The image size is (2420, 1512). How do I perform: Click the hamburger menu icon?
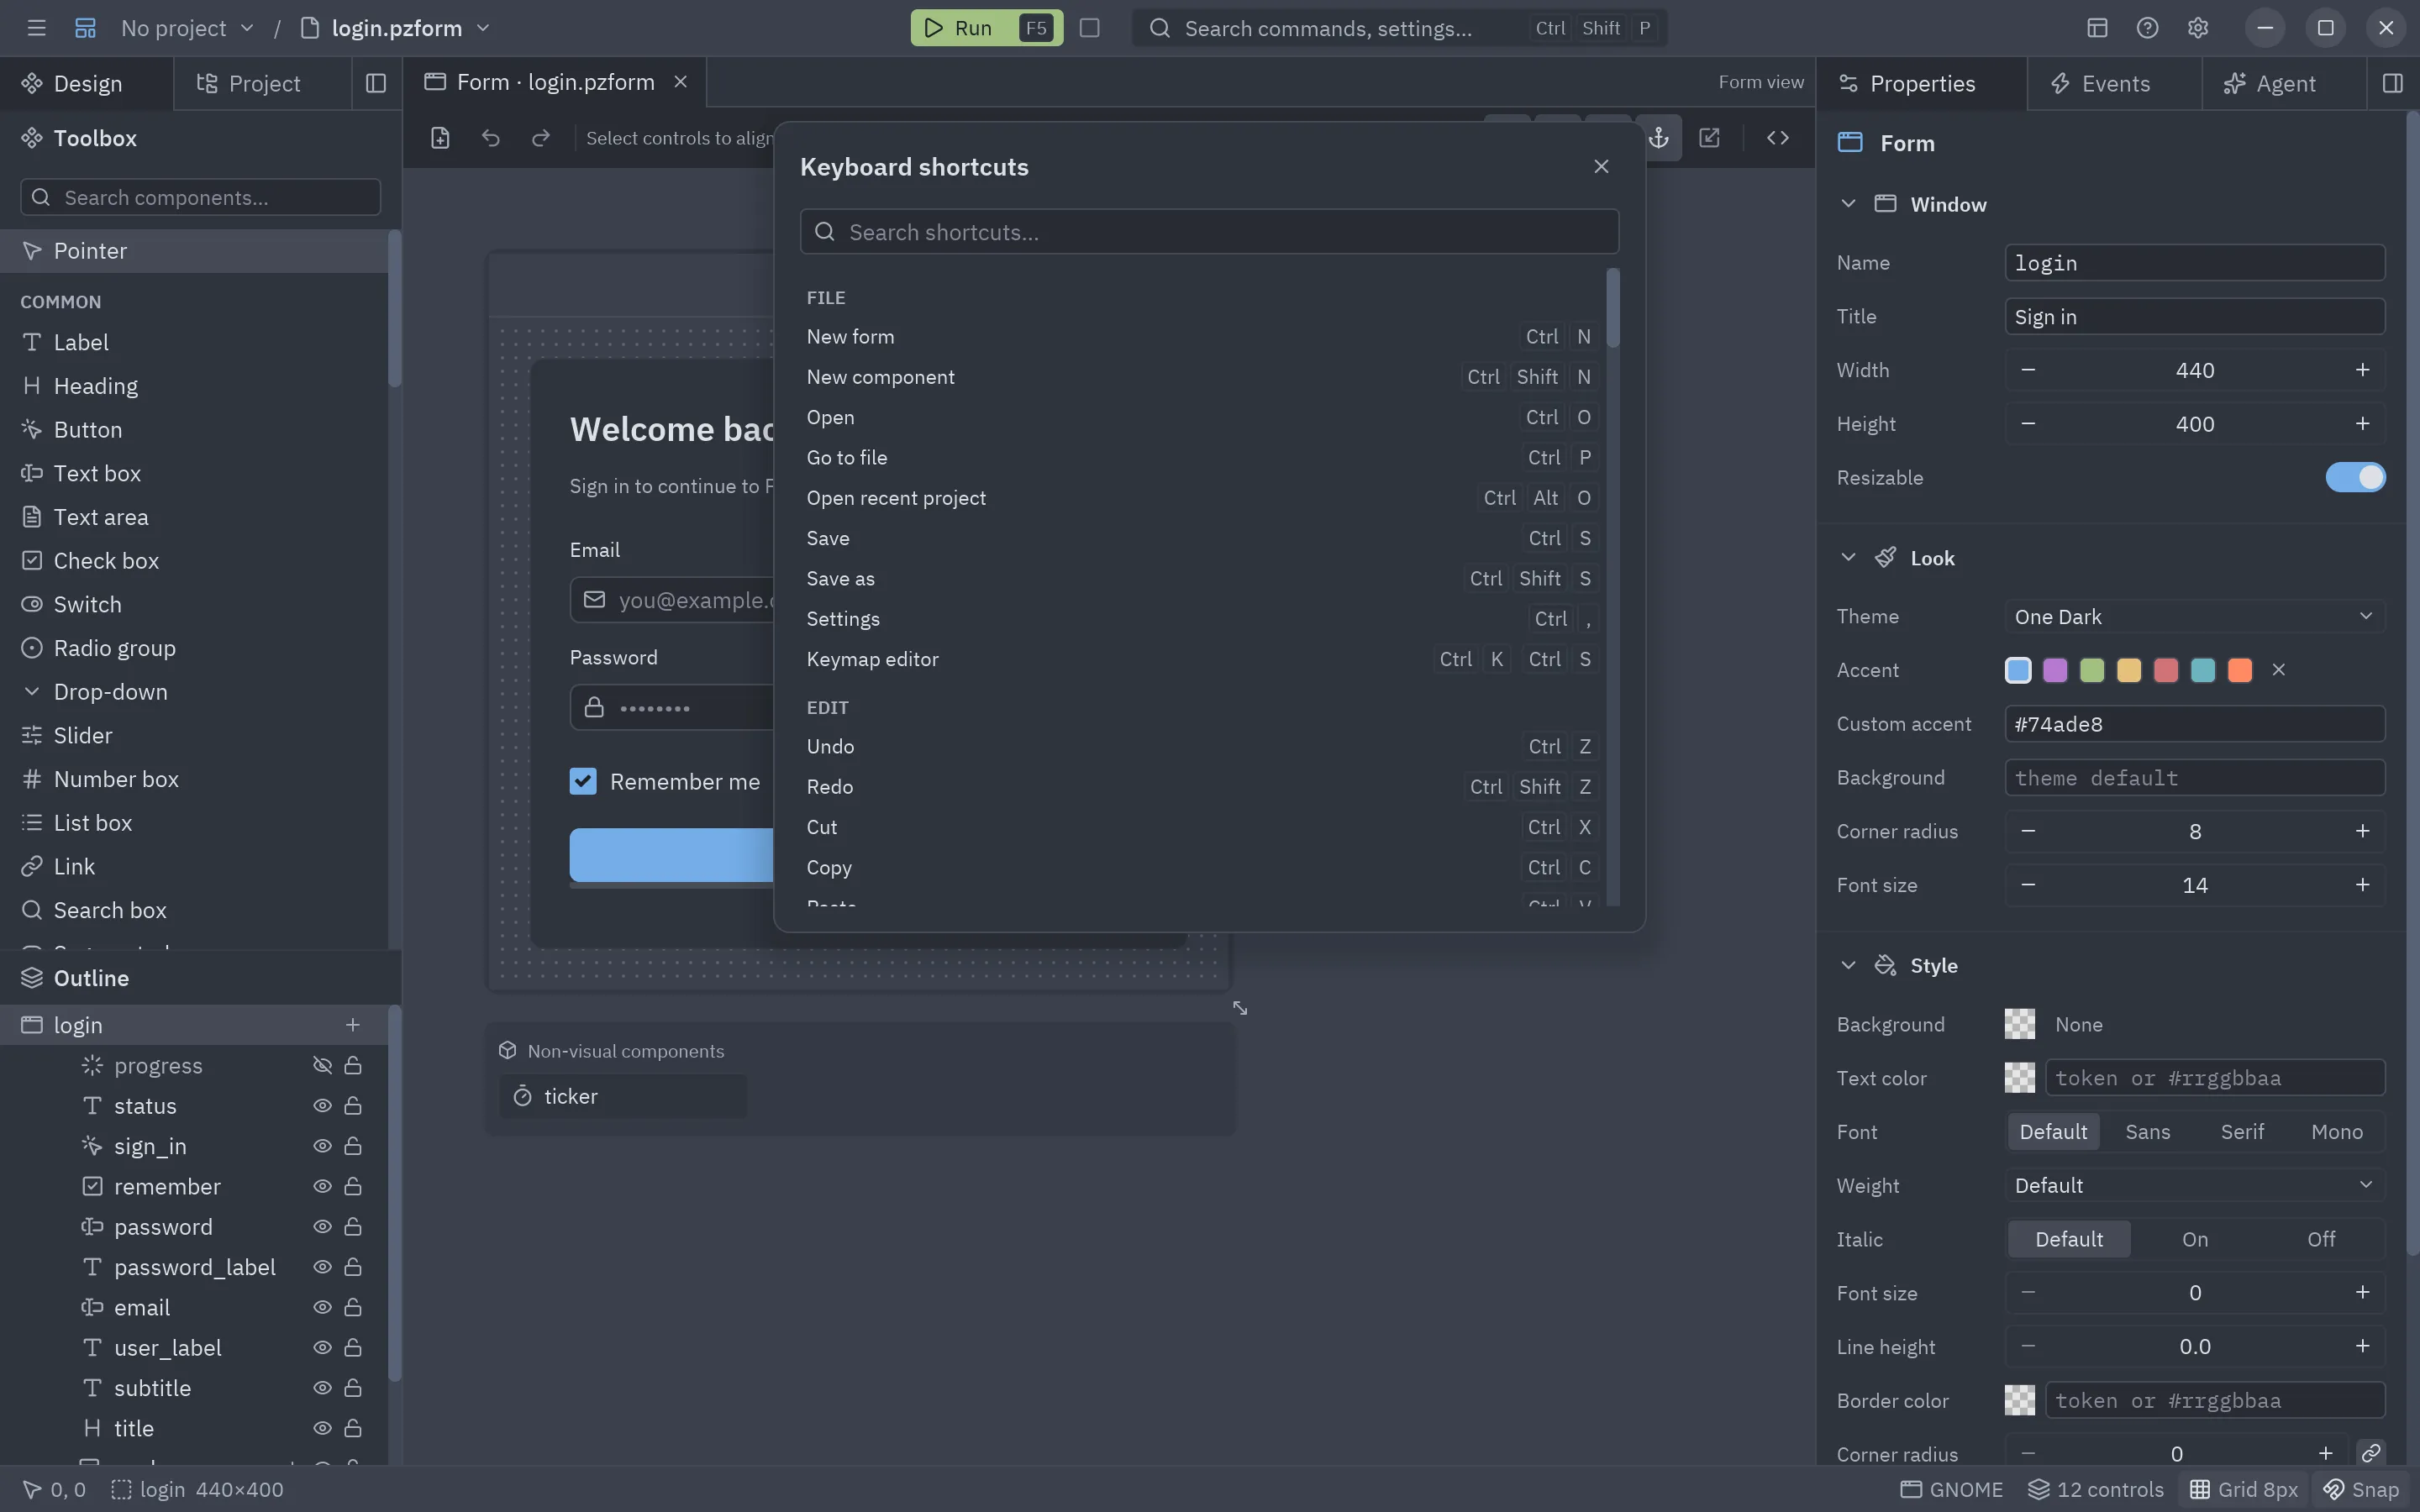click(x=37, y=28)
